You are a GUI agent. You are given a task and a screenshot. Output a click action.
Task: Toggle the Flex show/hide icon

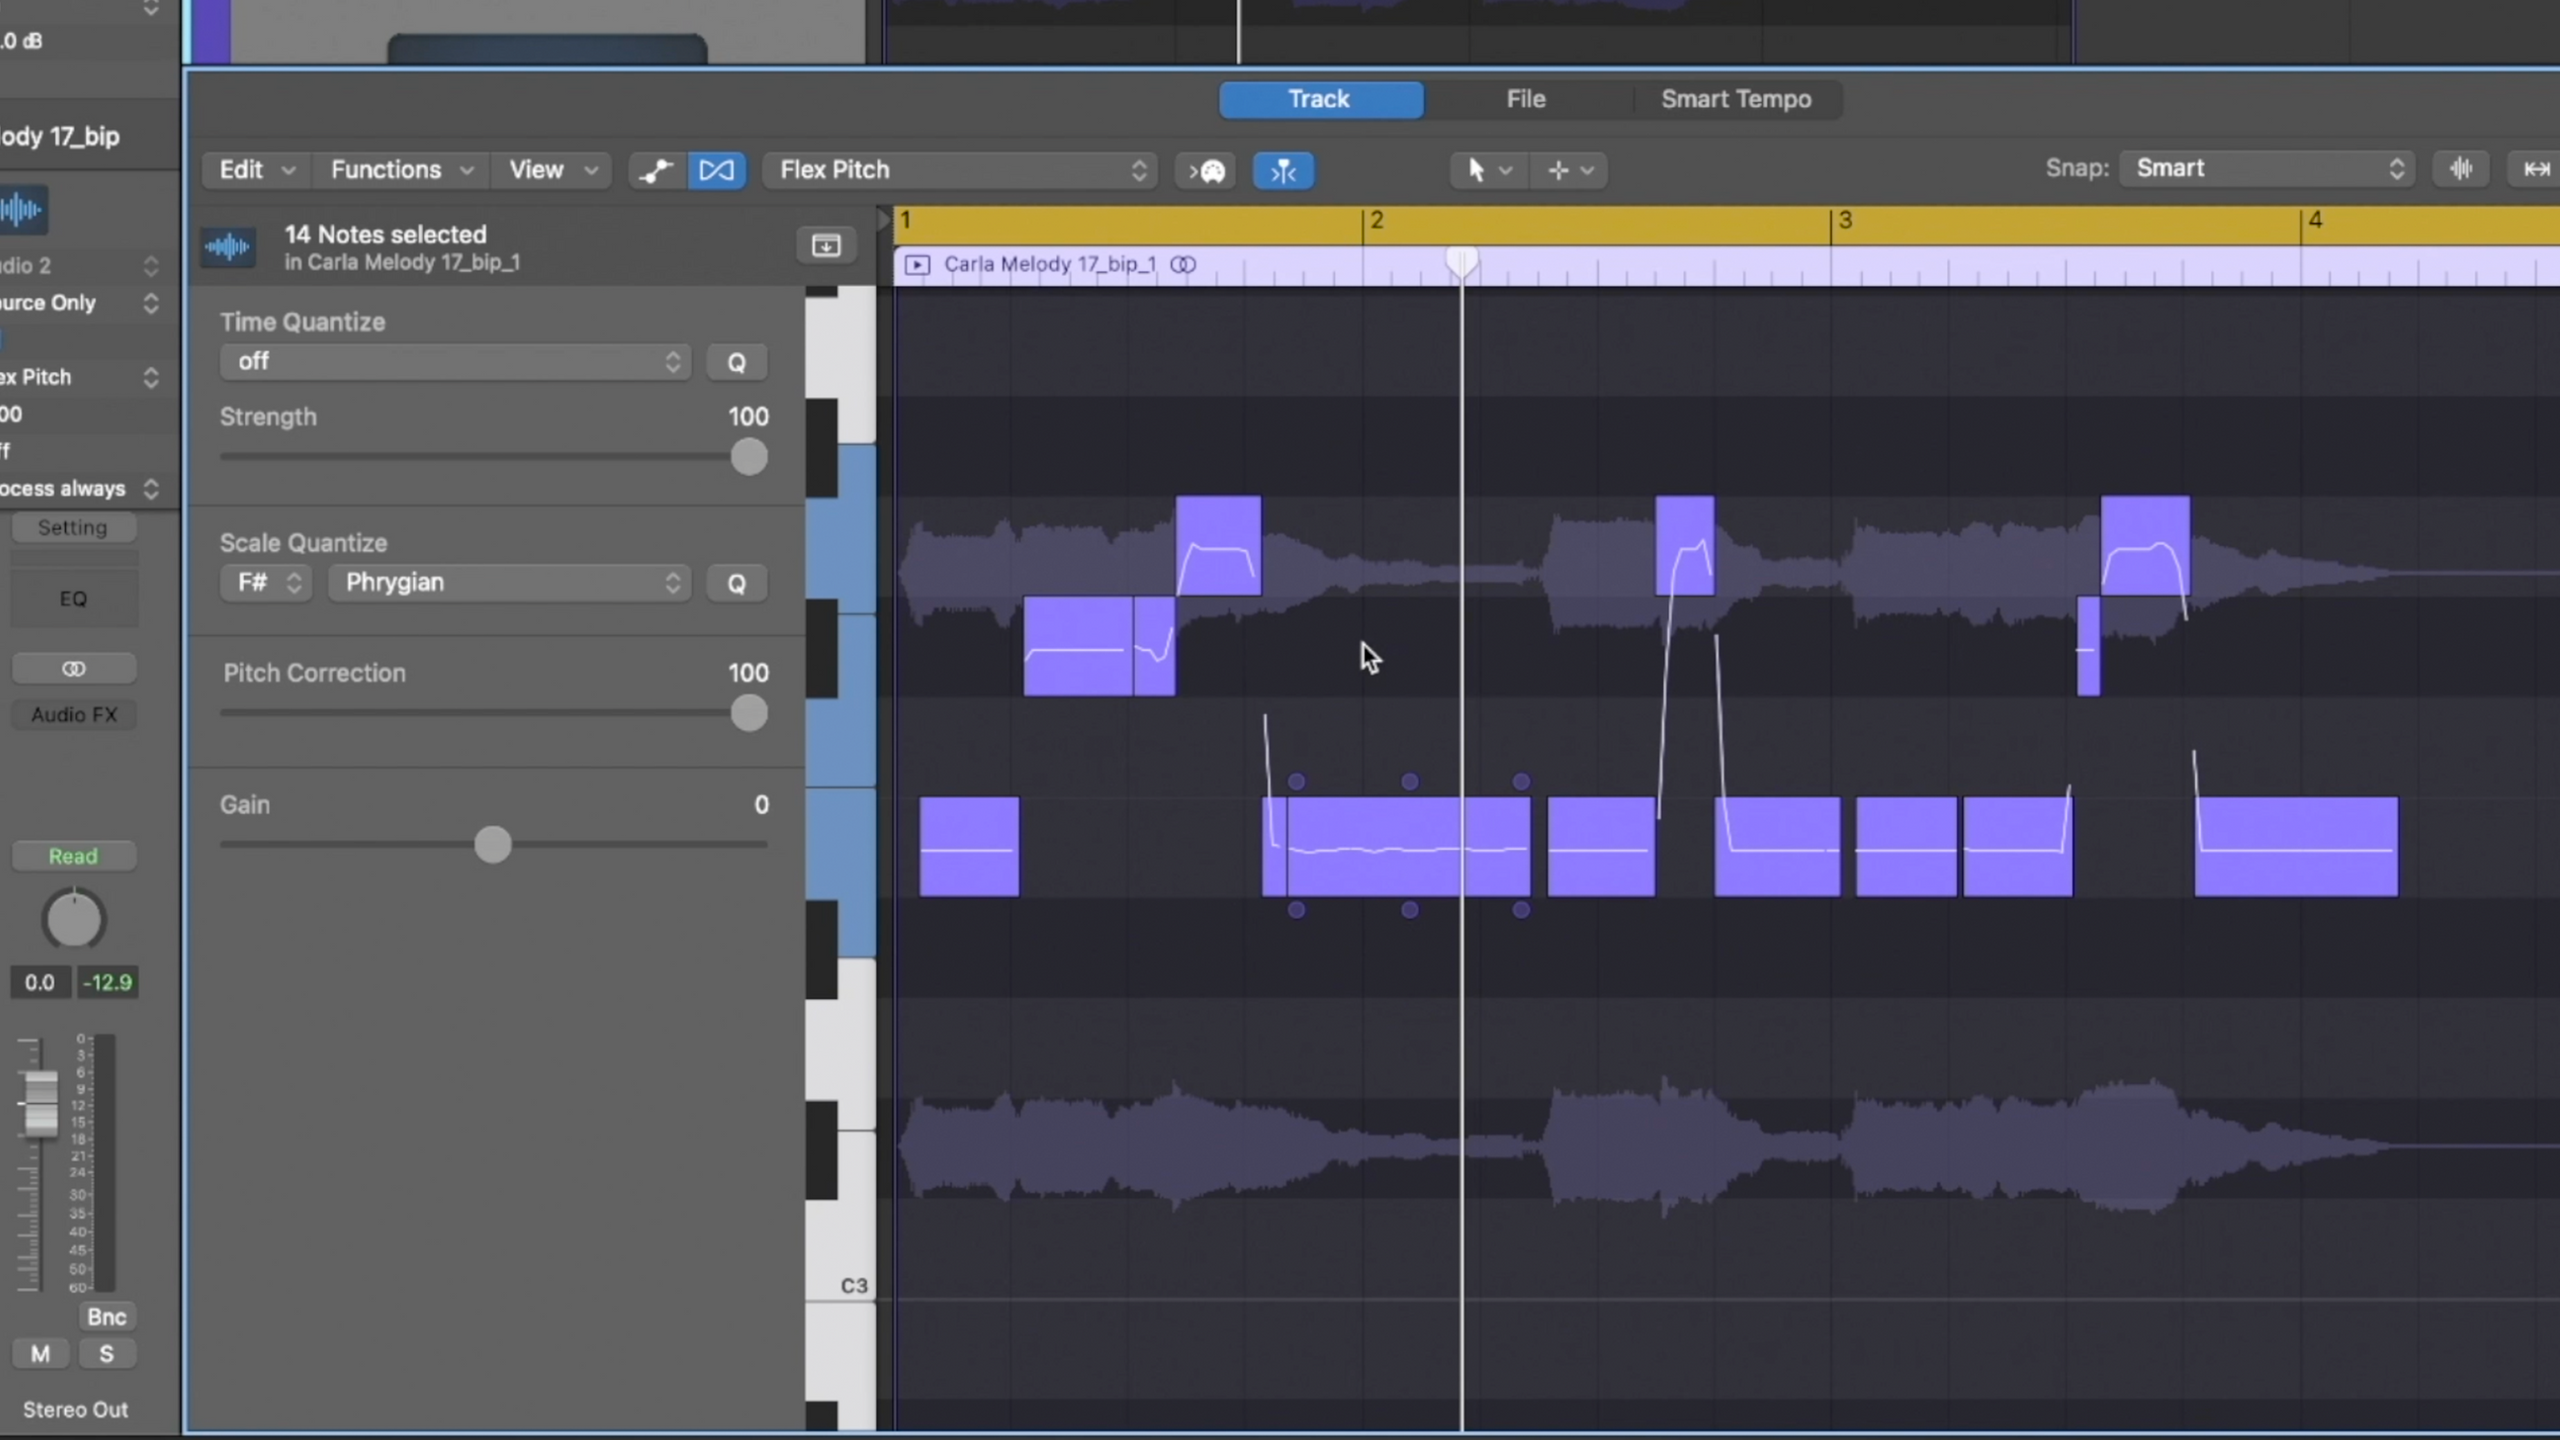click(x=716, y=170)
